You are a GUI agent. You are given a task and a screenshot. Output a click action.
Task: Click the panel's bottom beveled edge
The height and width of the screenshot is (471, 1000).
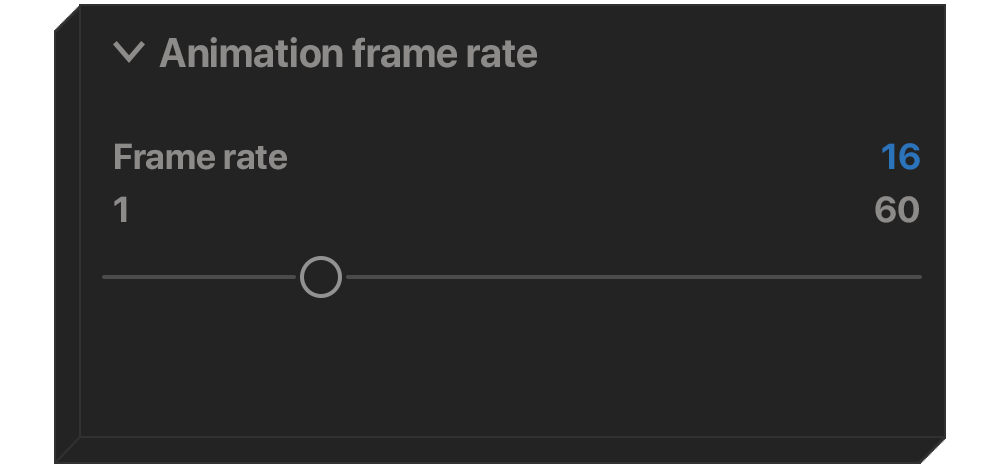tap(500, 452)
